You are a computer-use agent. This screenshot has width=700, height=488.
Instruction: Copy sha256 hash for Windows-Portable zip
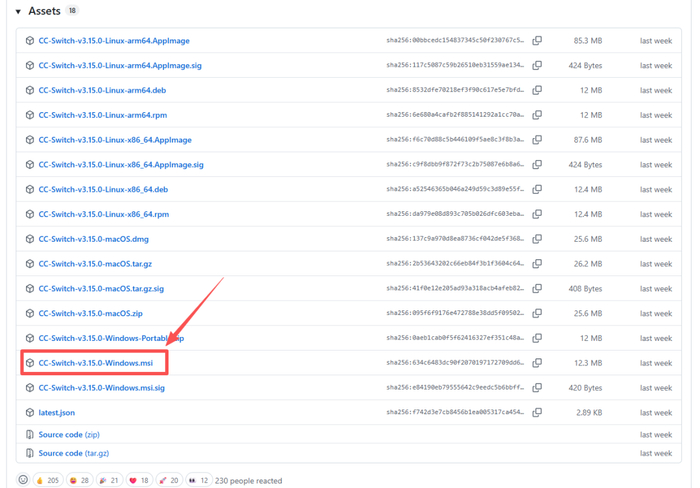click(537, 338)
